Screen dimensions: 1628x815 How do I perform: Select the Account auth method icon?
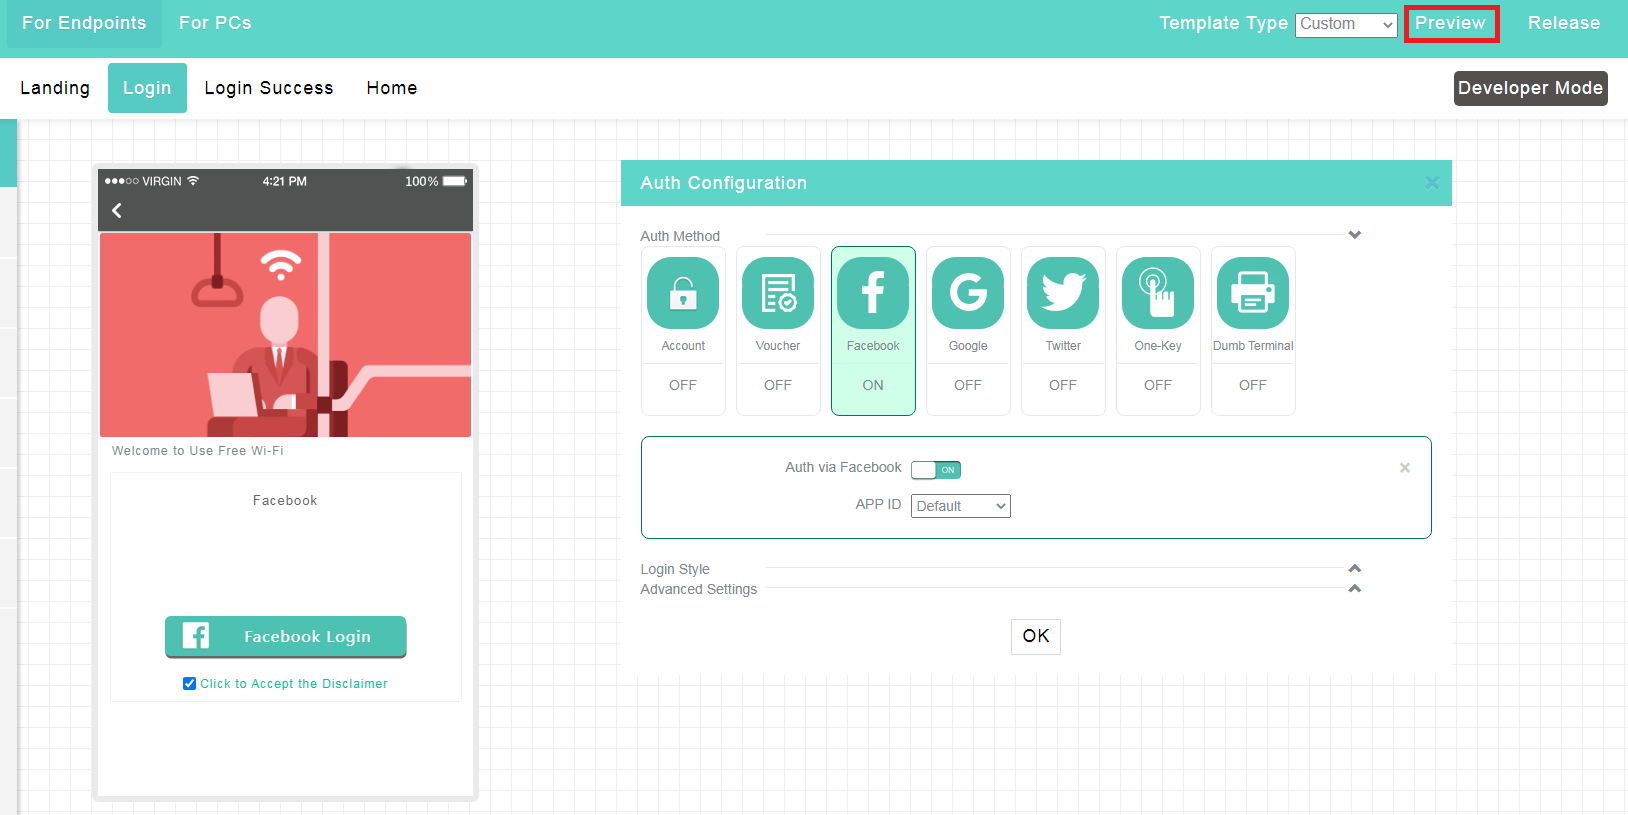[x=683, y=293]
